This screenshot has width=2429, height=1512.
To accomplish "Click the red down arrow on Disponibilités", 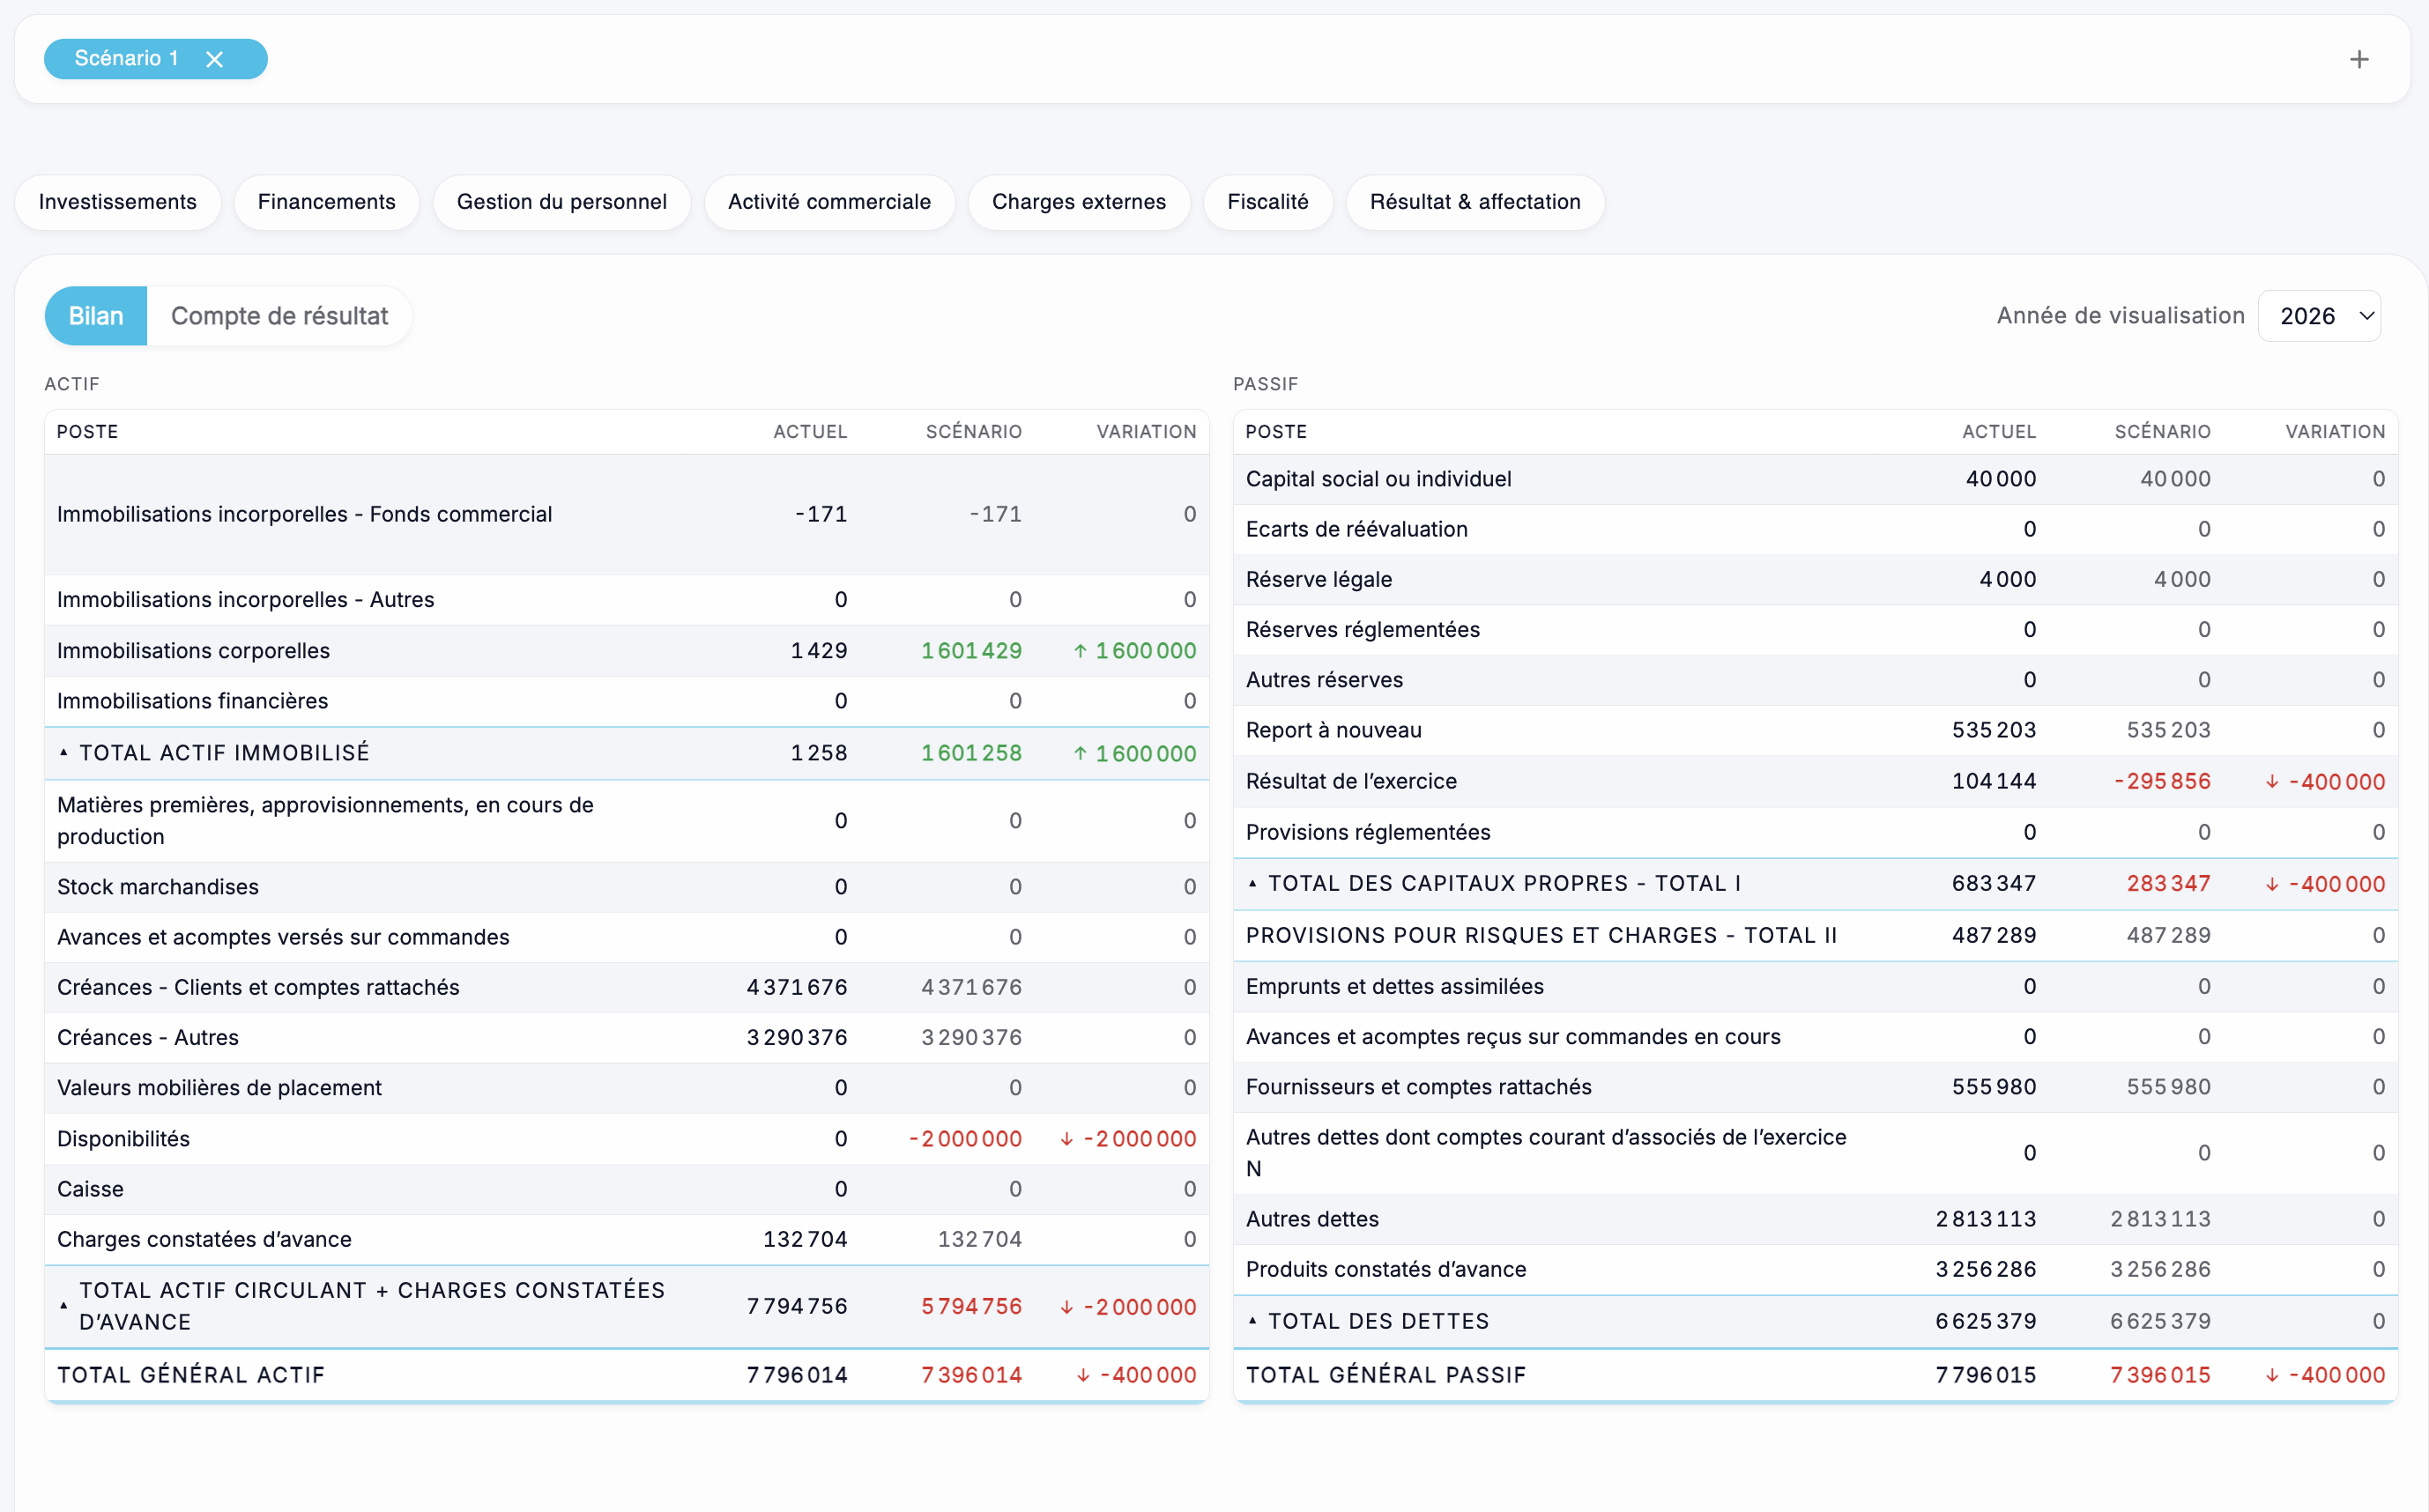I will [1067, 1139].
